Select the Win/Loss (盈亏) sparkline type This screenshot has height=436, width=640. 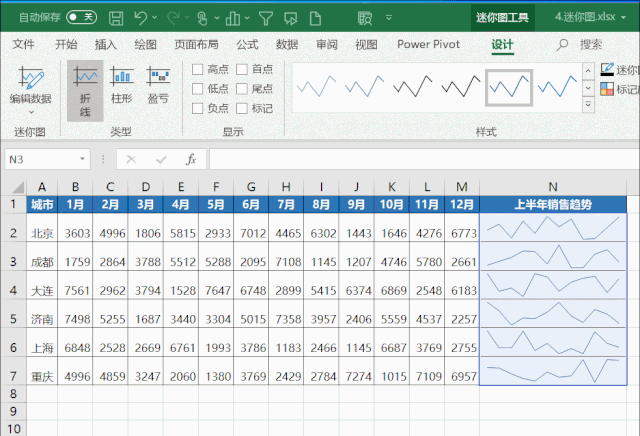(158, 86)
